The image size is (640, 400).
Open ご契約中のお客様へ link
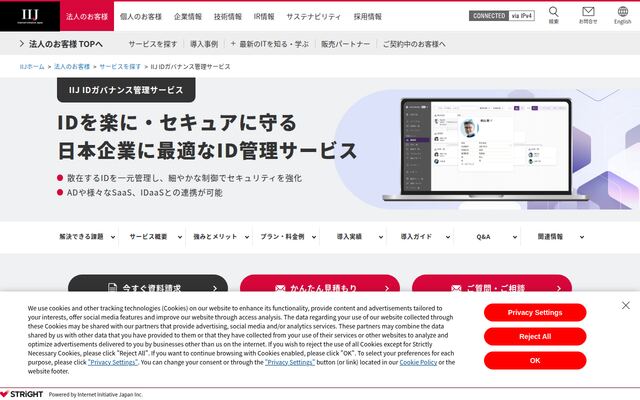tap(414, 44)
